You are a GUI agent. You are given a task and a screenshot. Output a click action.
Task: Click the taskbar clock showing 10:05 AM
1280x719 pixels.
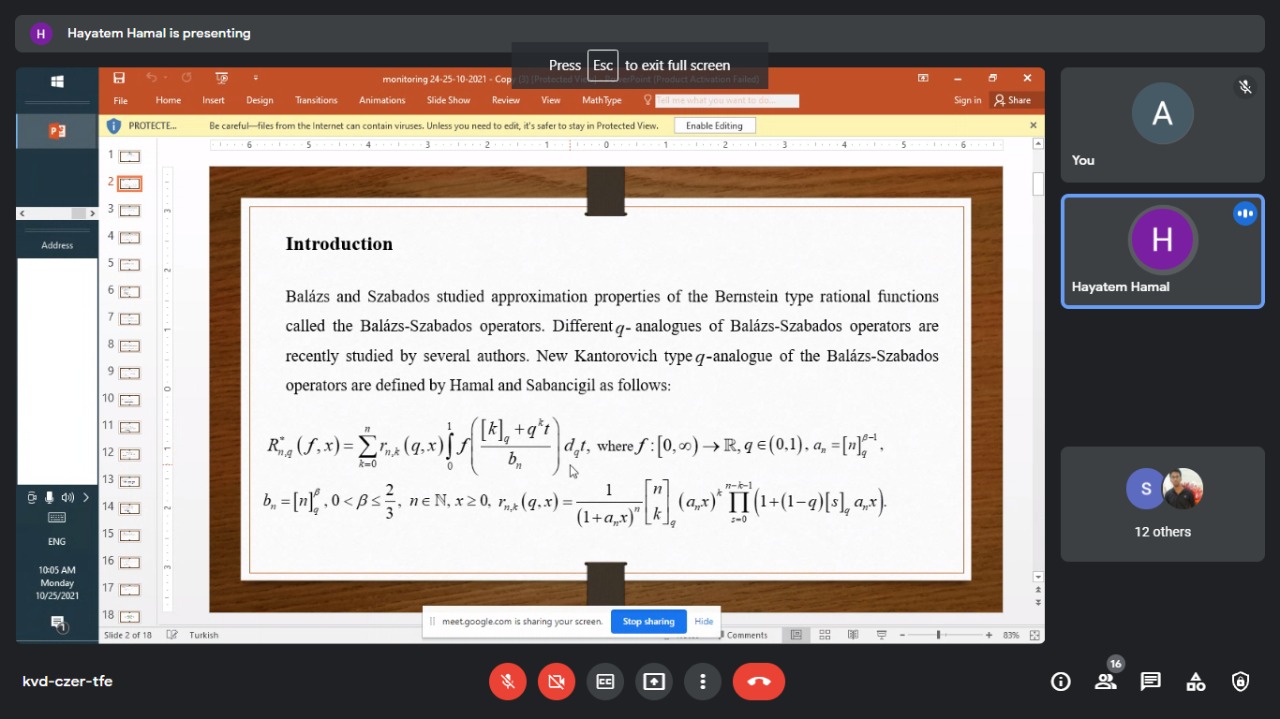coord(57,582)
